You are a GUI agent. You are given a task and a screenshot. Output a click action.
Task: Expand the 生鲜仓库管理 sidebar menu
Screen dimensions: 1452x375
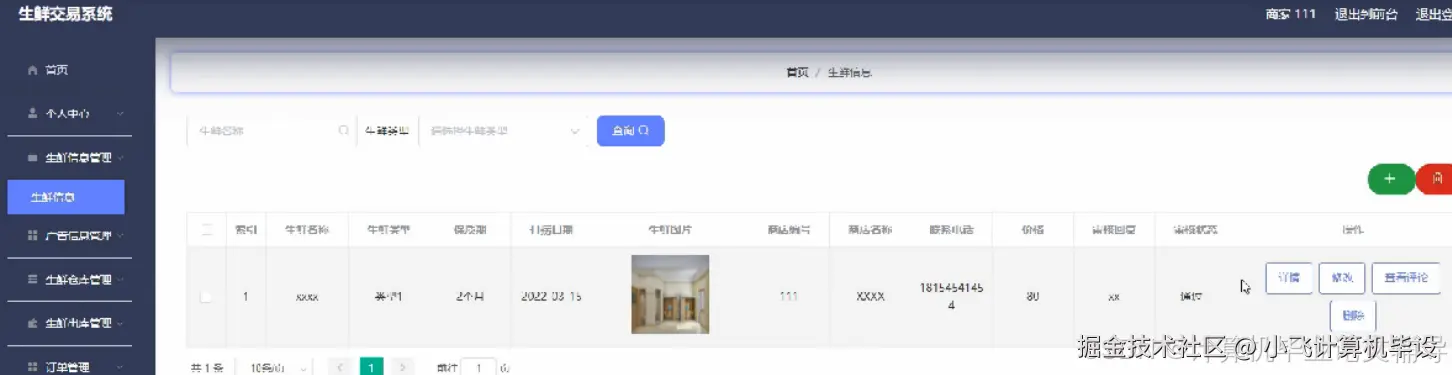120,280
